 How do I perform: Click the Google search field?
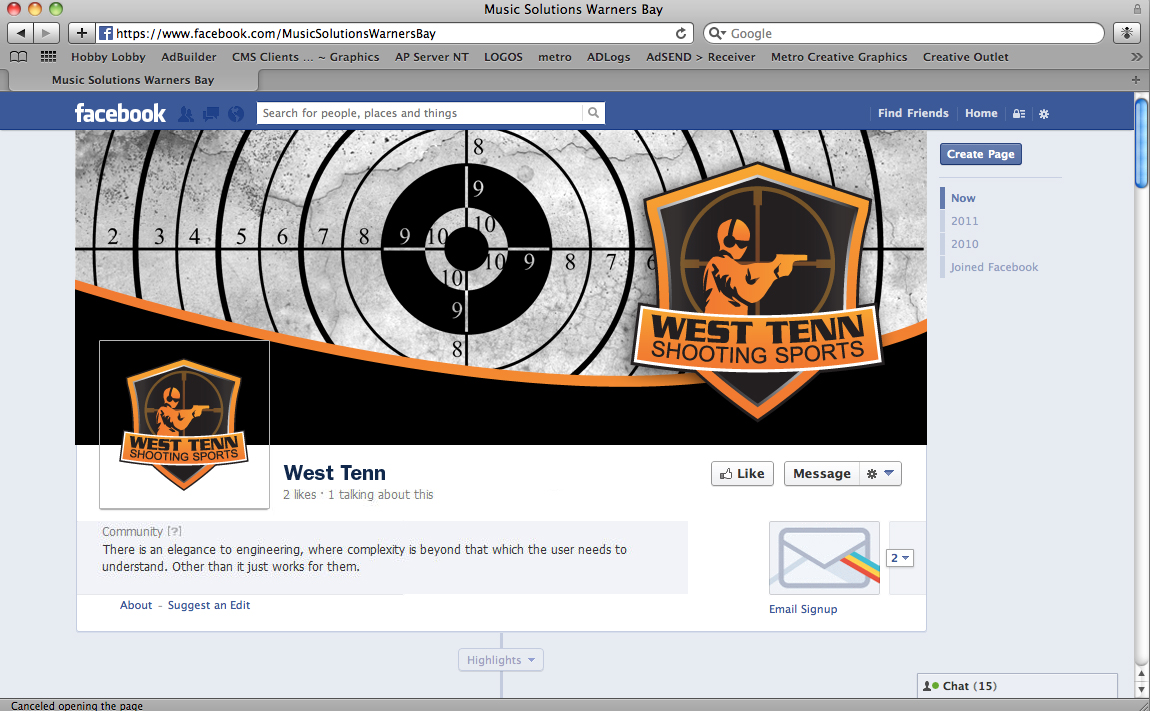pos(904,33)
